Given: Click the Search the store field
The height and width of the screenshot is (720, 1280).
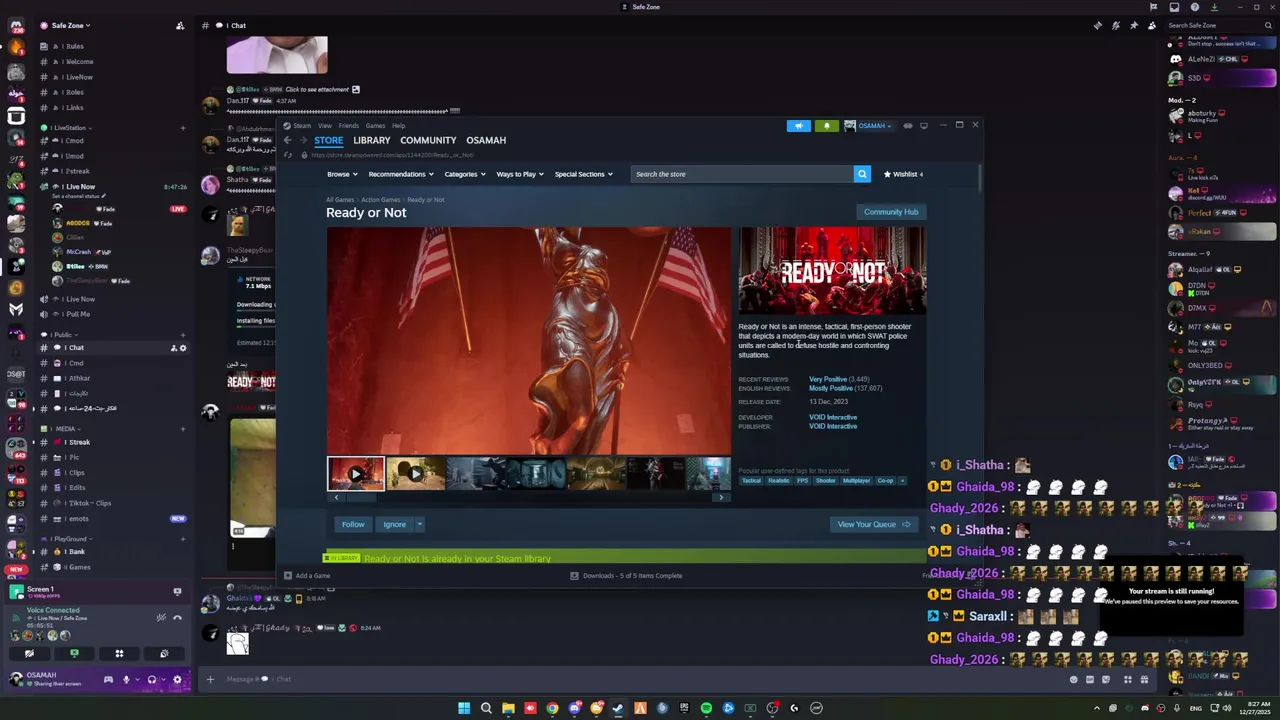Looking at the screenshot, I should pos(743,174).
